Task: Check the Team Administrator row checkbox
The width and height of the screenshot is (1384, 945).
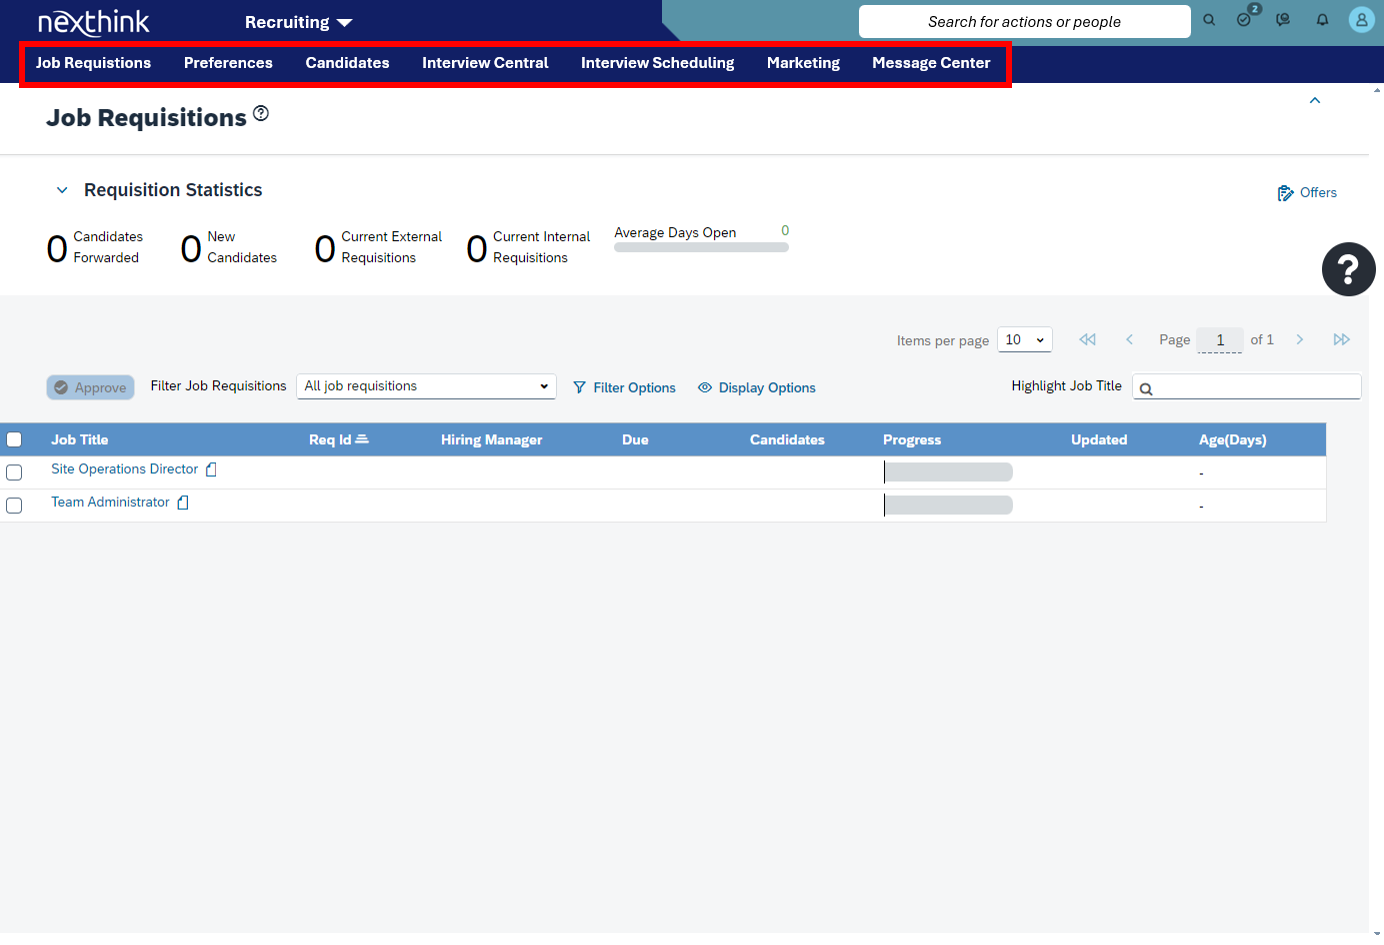Action: click(14, 505)
